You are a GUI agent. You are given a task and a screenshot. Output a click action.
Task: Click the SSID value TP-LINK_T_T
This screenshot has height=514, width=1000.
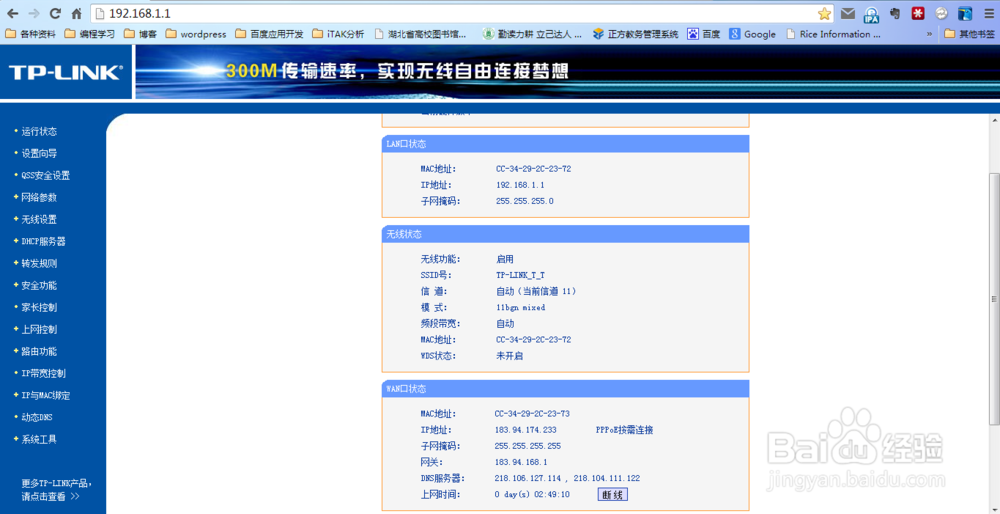pos(520,275)
